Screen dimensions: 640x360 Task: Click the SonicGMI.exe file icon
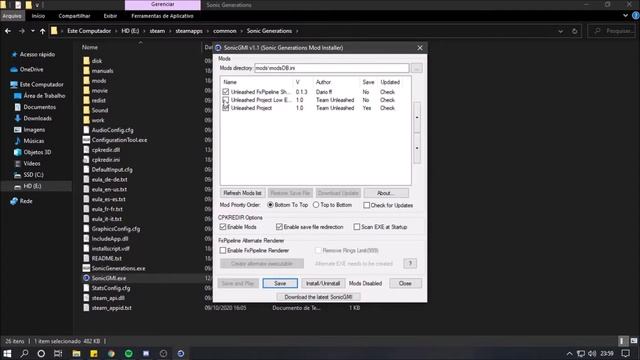(86, 278)
